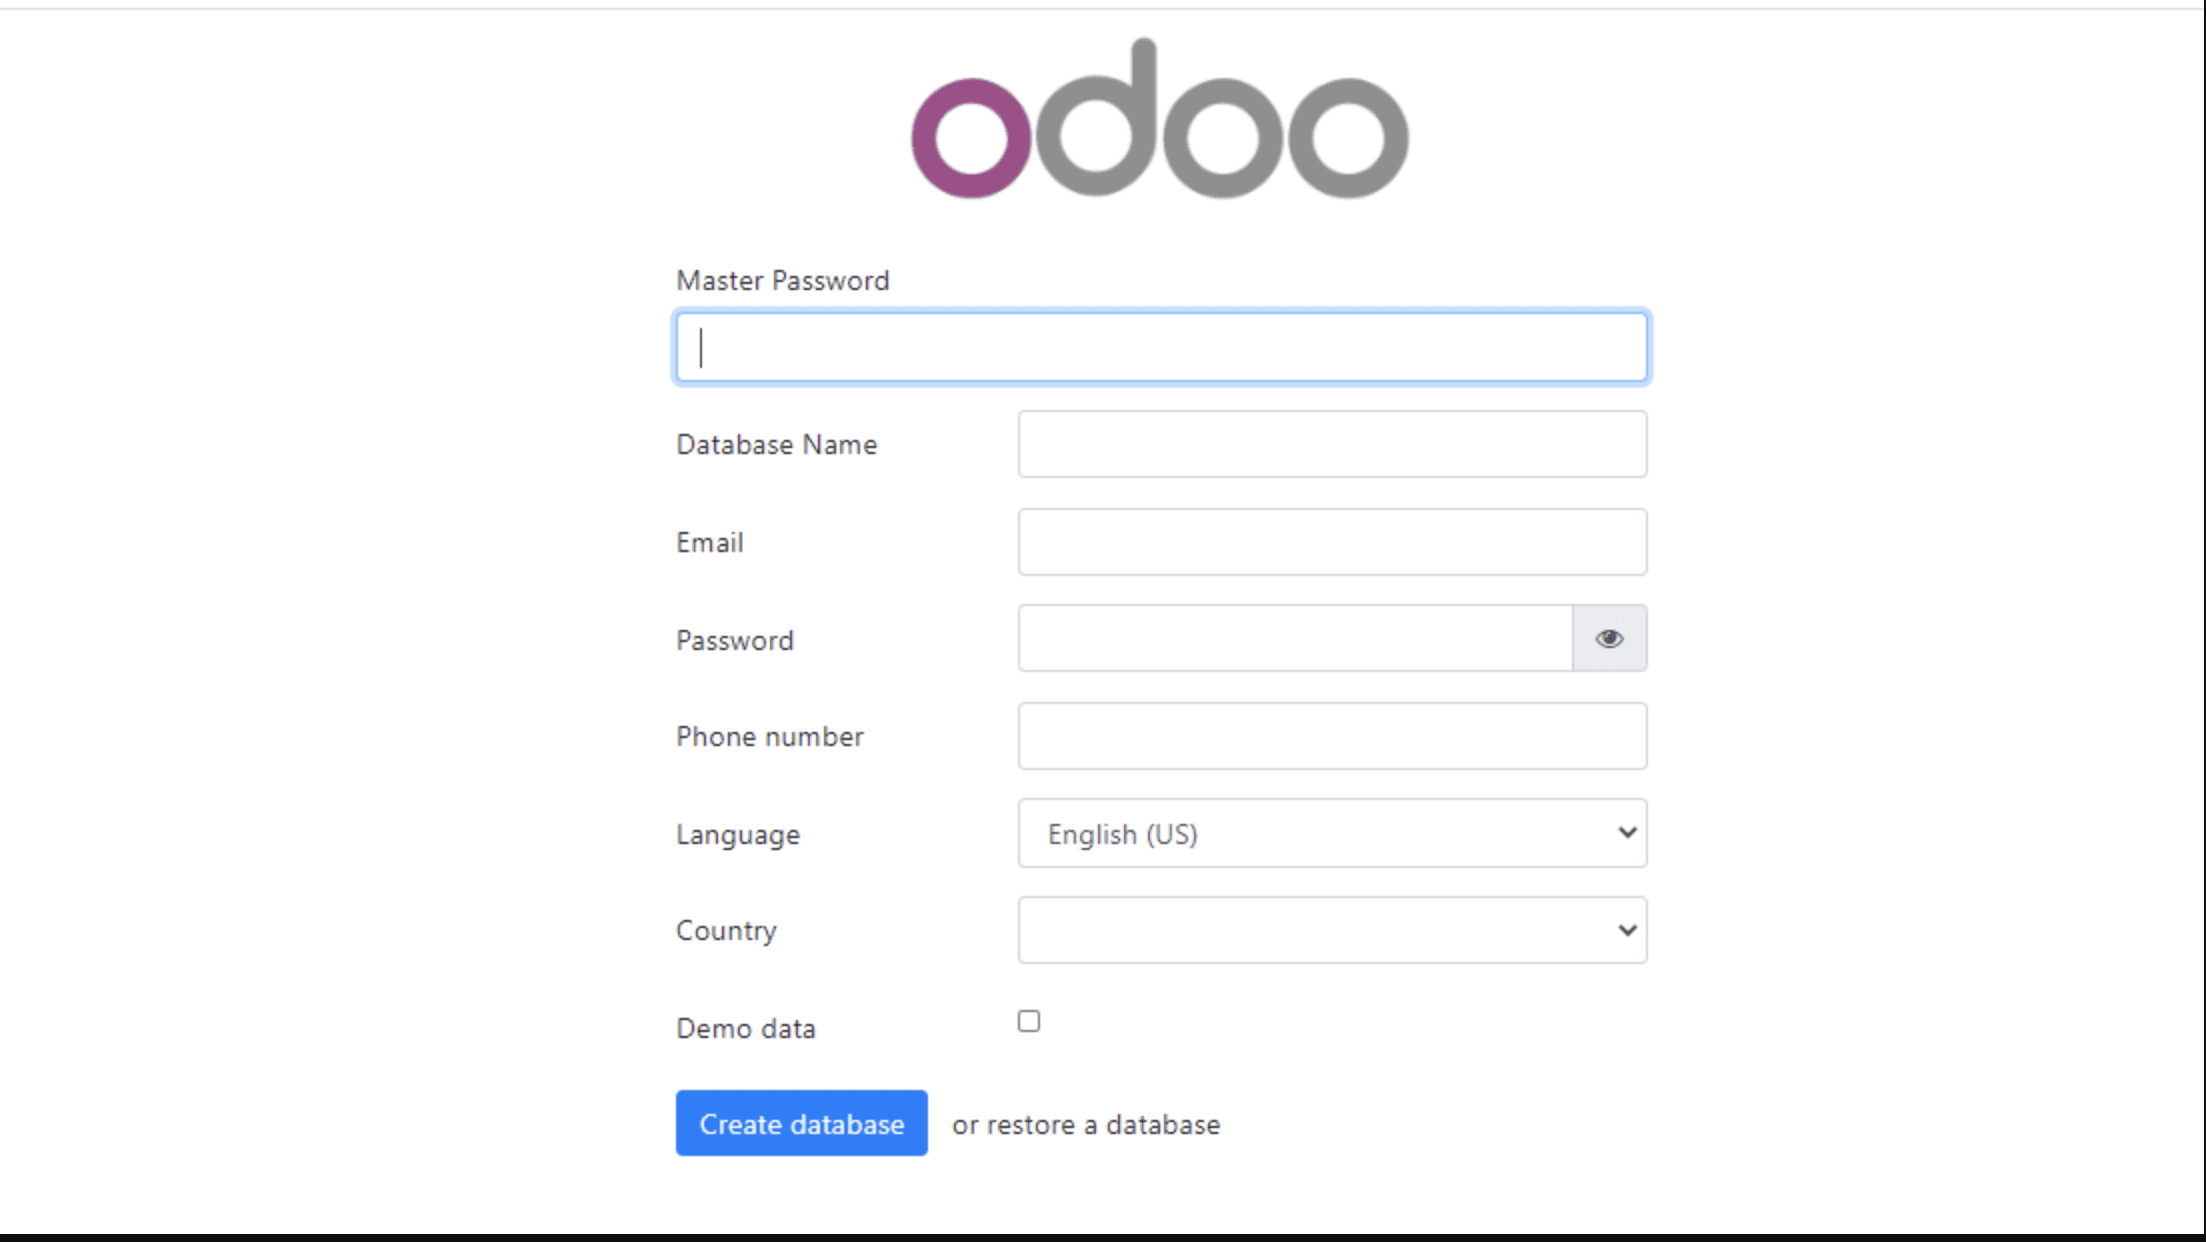Click the Master Password label
The image size is (2206, 1242).
782,281
